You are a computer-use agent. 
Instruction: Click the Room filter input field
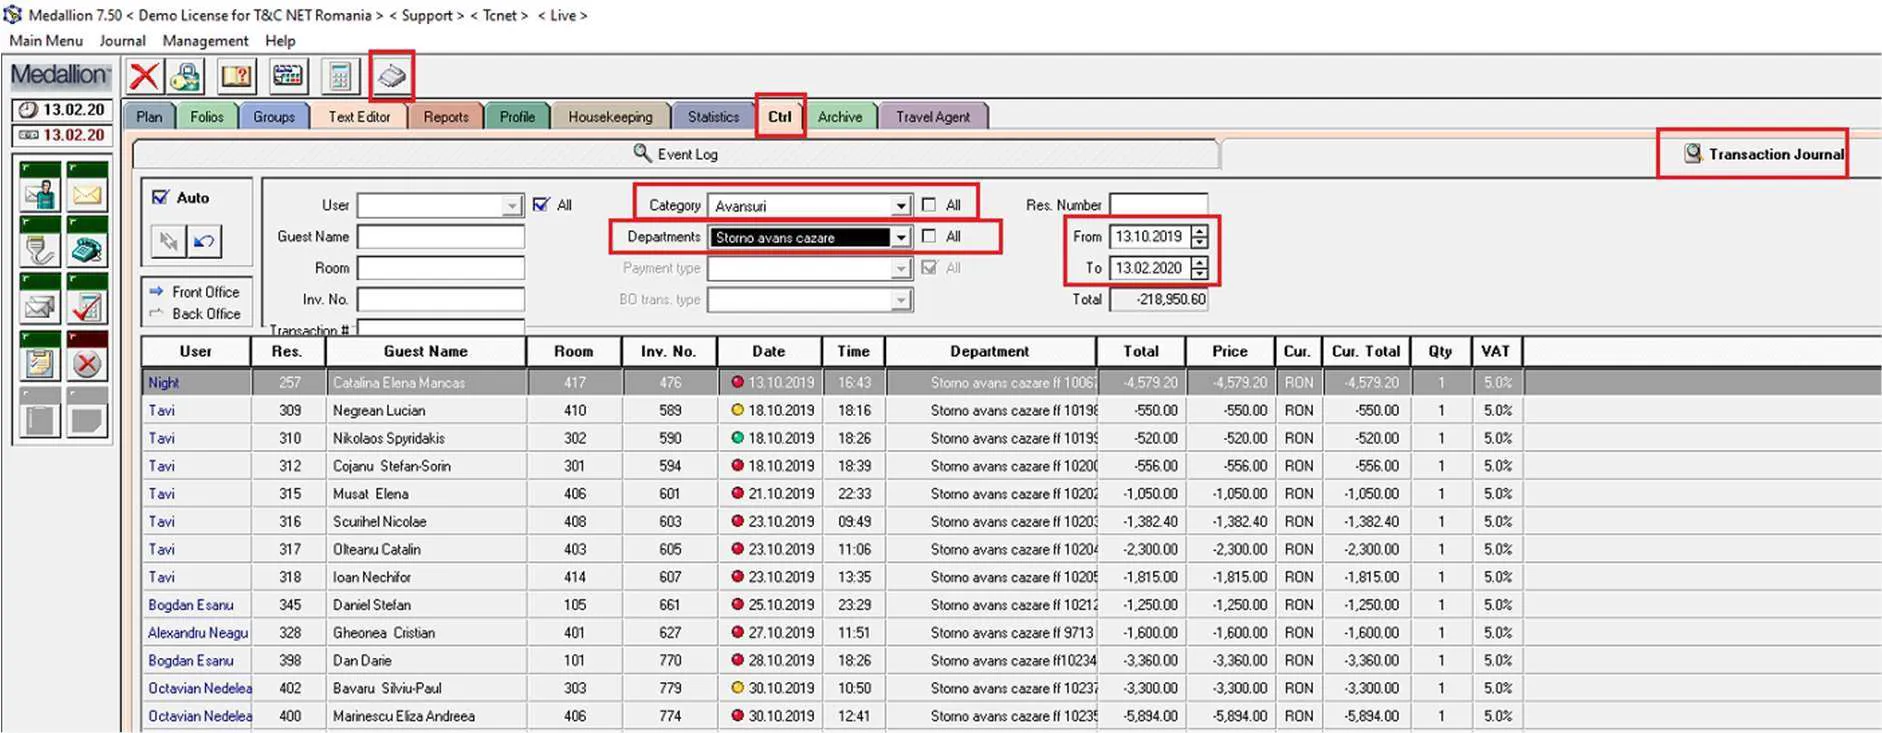pos(441,268)
